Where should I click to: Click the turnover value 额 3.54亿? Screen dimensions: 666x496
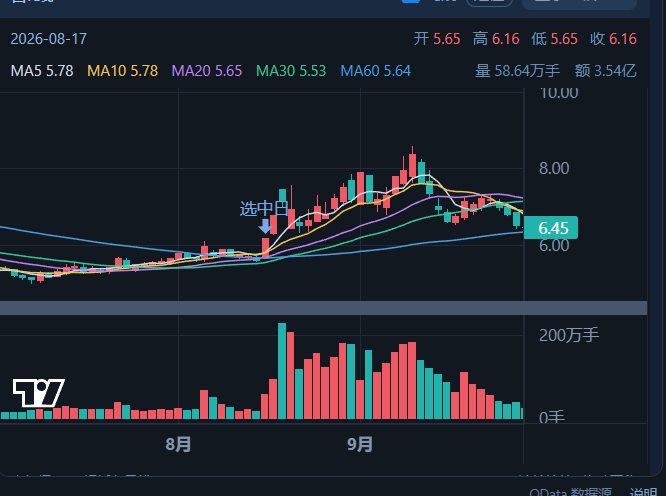(x=606, y=70)
